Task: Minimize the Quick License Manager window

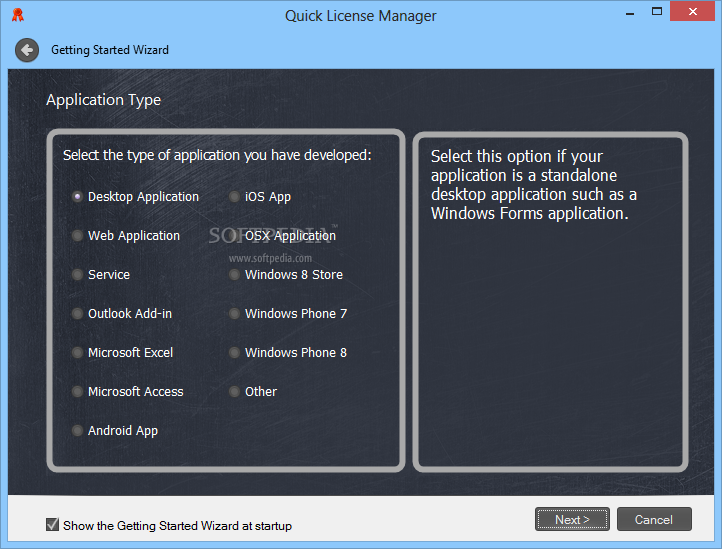Action: pyautogui.click(x=630, y=12)
